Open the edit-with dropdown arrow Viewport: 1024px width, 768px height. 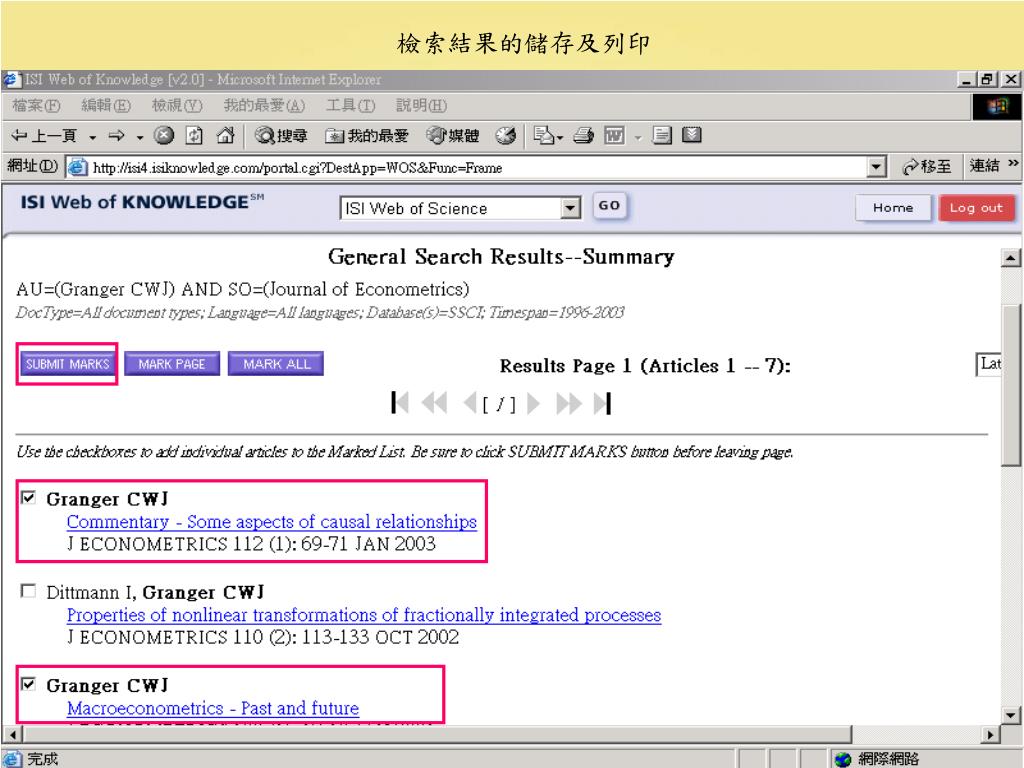[639, 136]
